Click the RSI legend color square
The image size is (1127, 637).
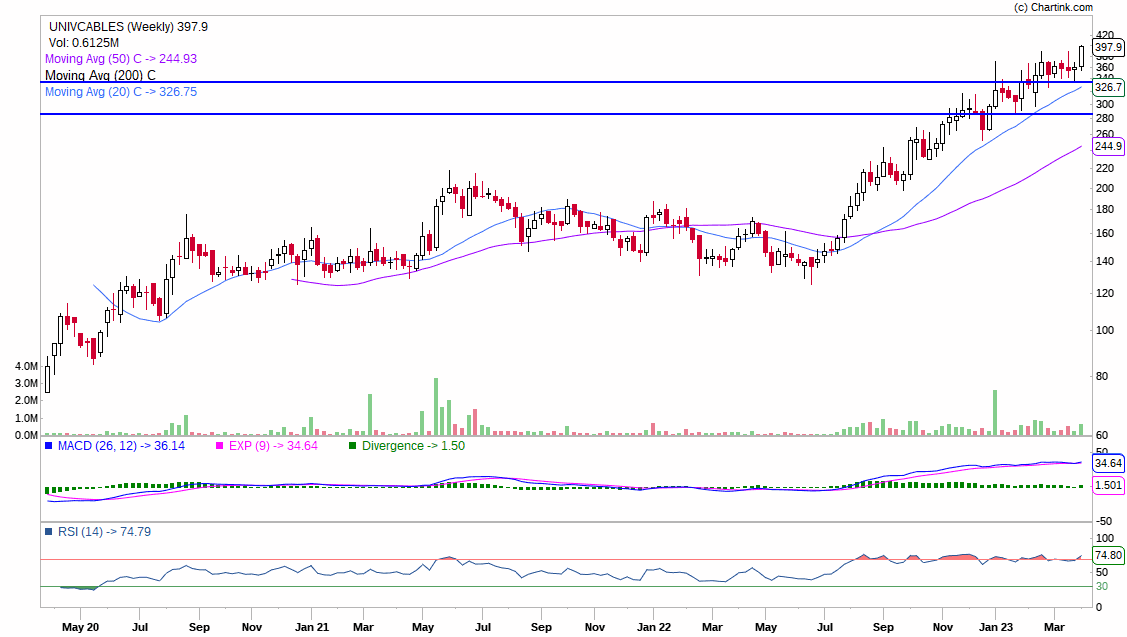49,532
